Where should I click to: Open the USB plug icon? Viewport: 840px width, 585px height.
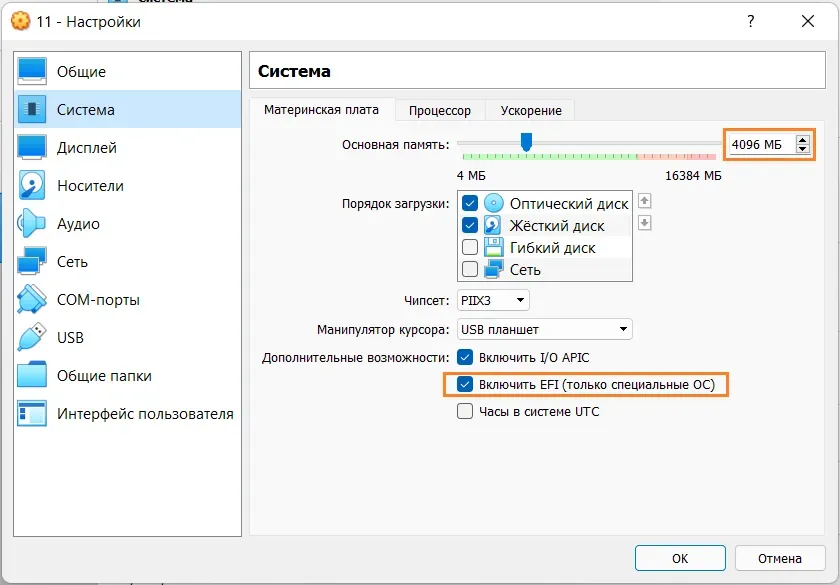click(x=32, y=338)
